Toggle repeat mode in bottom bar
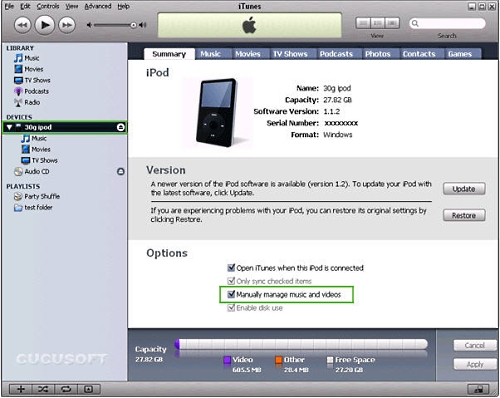This screenshot has height=398, width=500. pyautogui.click(x=66, y=389)
